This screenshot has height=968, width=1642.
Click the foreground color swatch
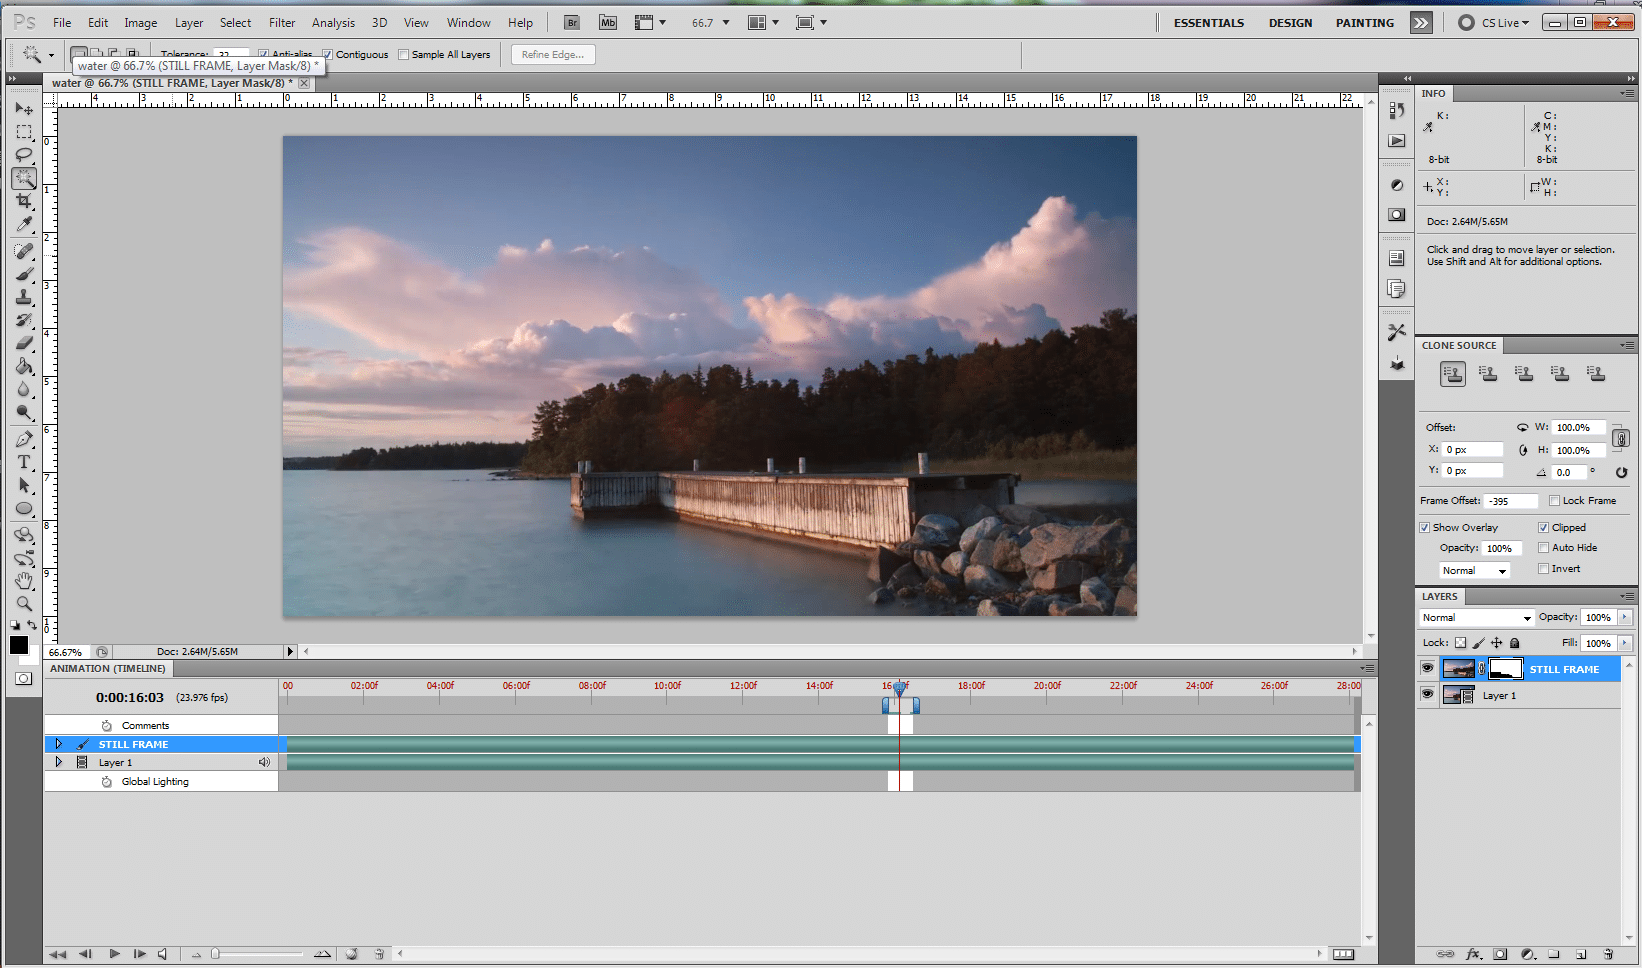click(19, 645)
